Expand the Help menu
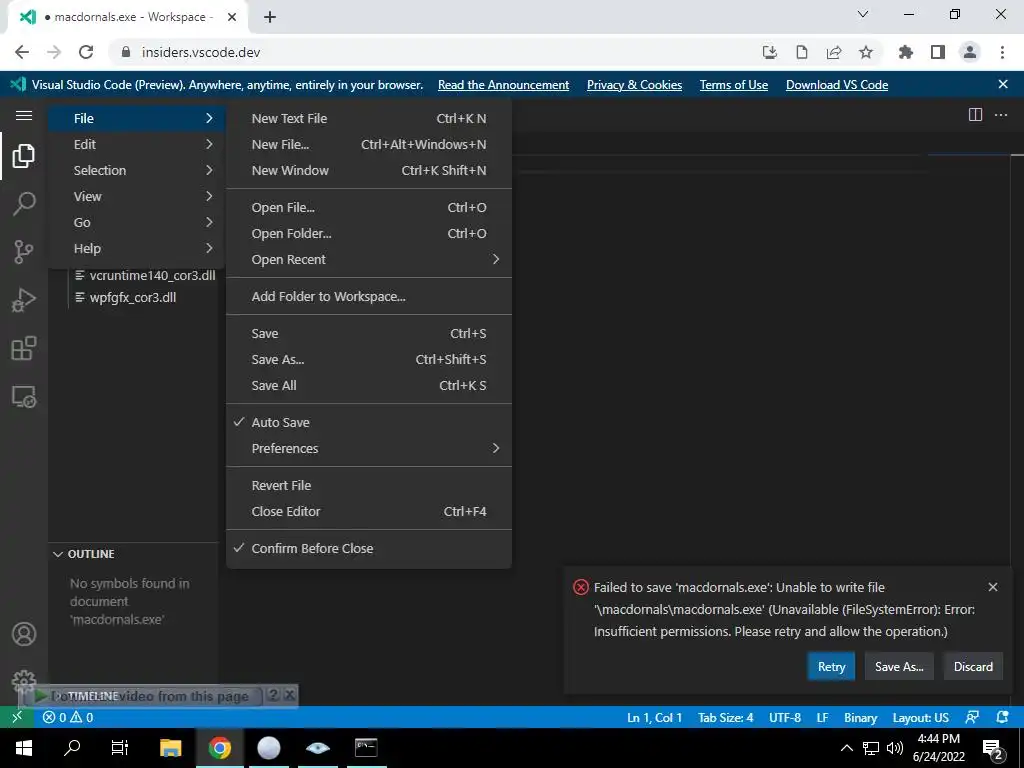Image resolution: width=1024 pixels, height=768 pixels. pyautogui.click(x=137, y=249)
